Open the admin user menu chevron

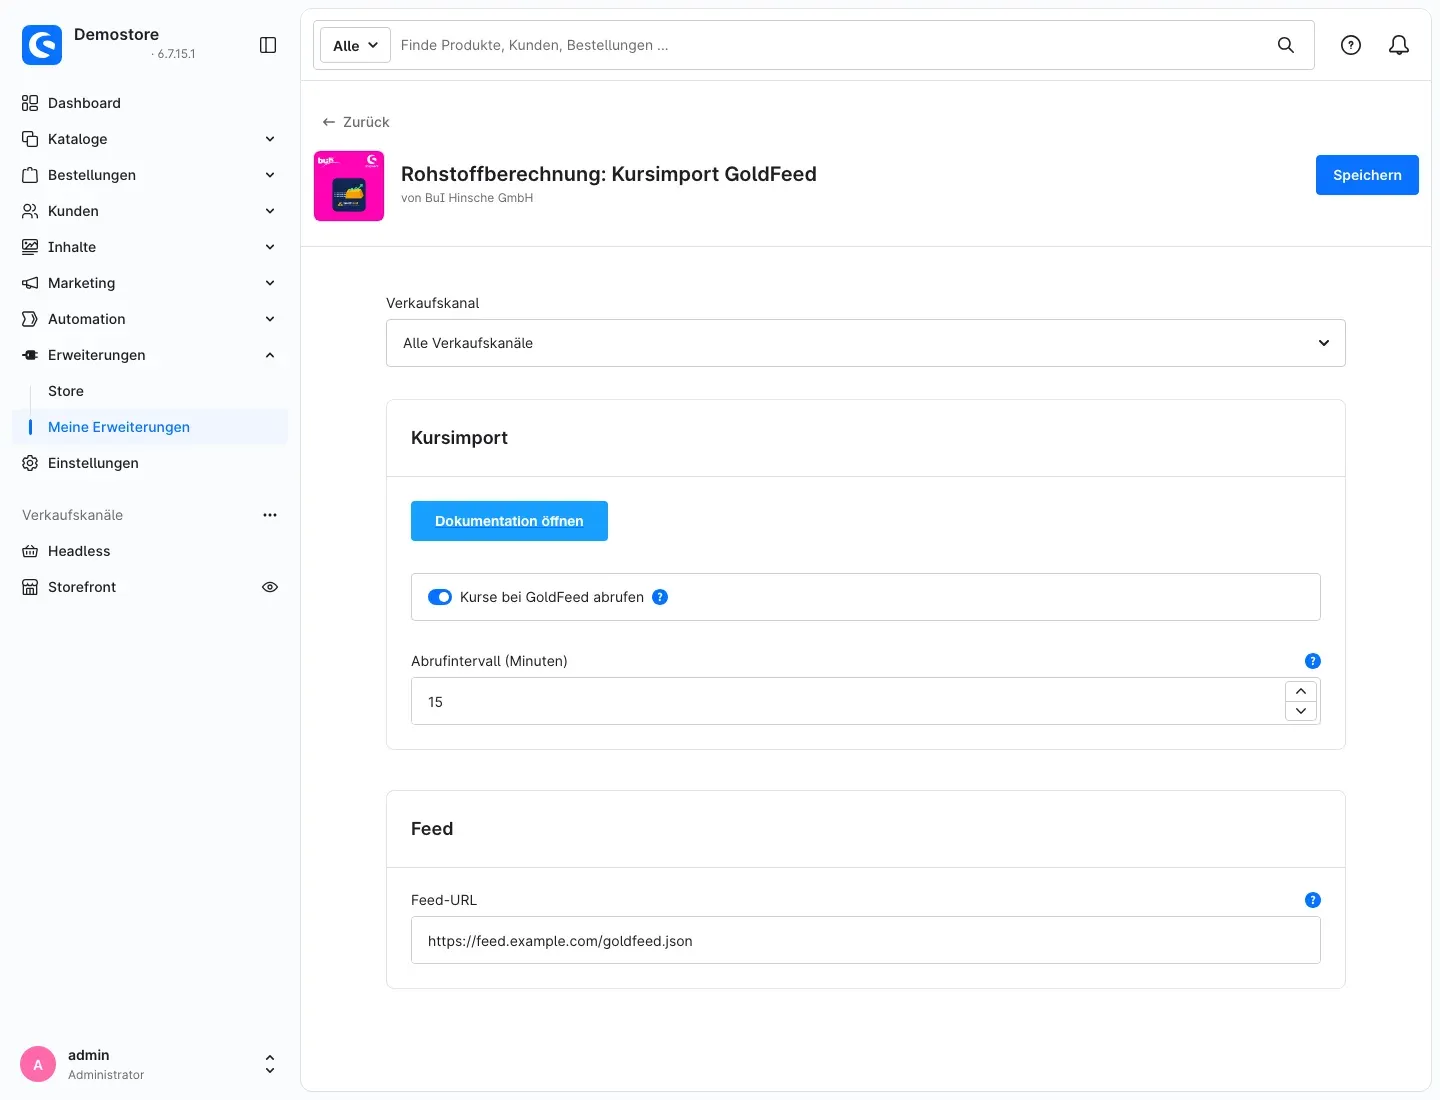[270, 1064]
